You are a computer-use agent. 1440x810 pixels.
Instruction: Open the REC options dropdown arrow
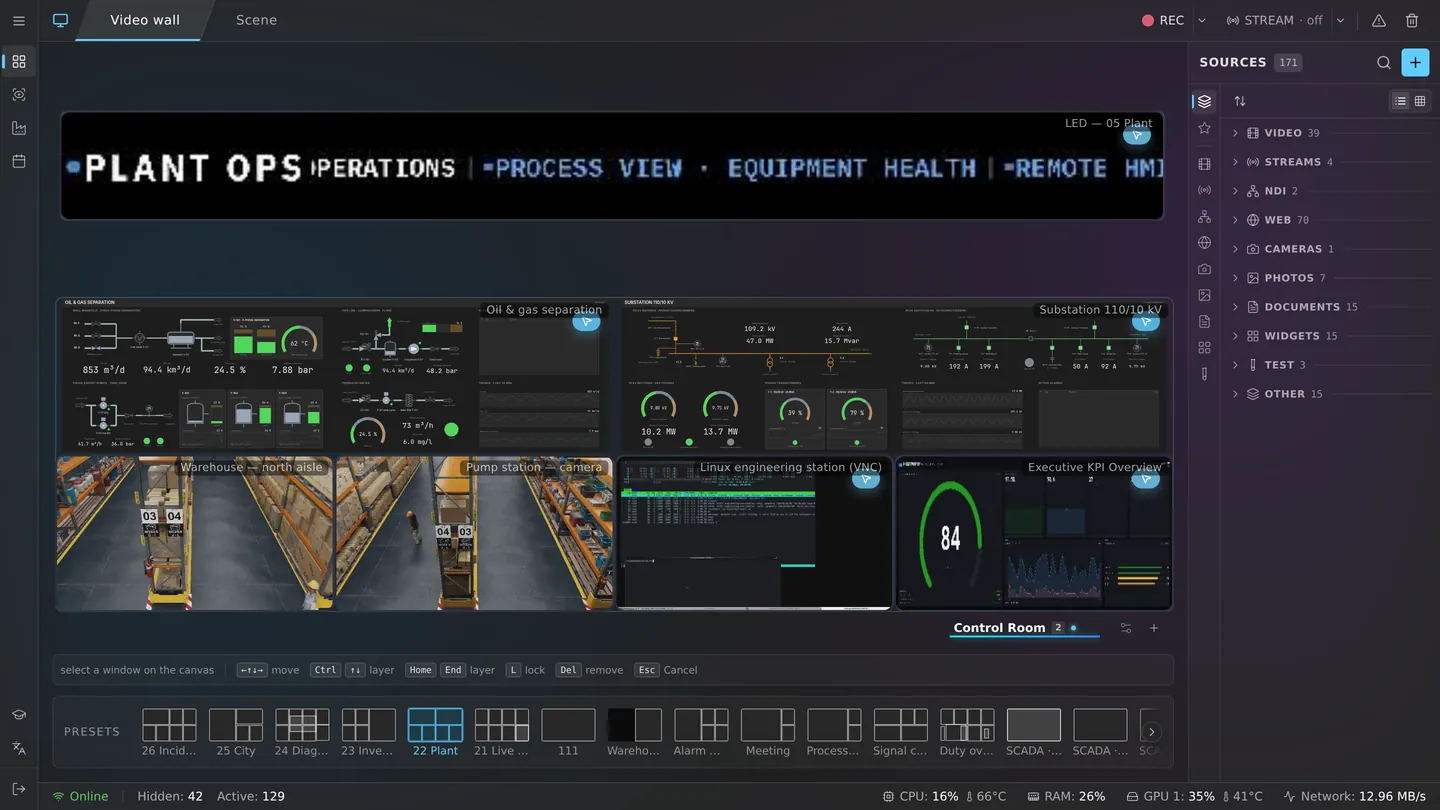point(1202,20)
